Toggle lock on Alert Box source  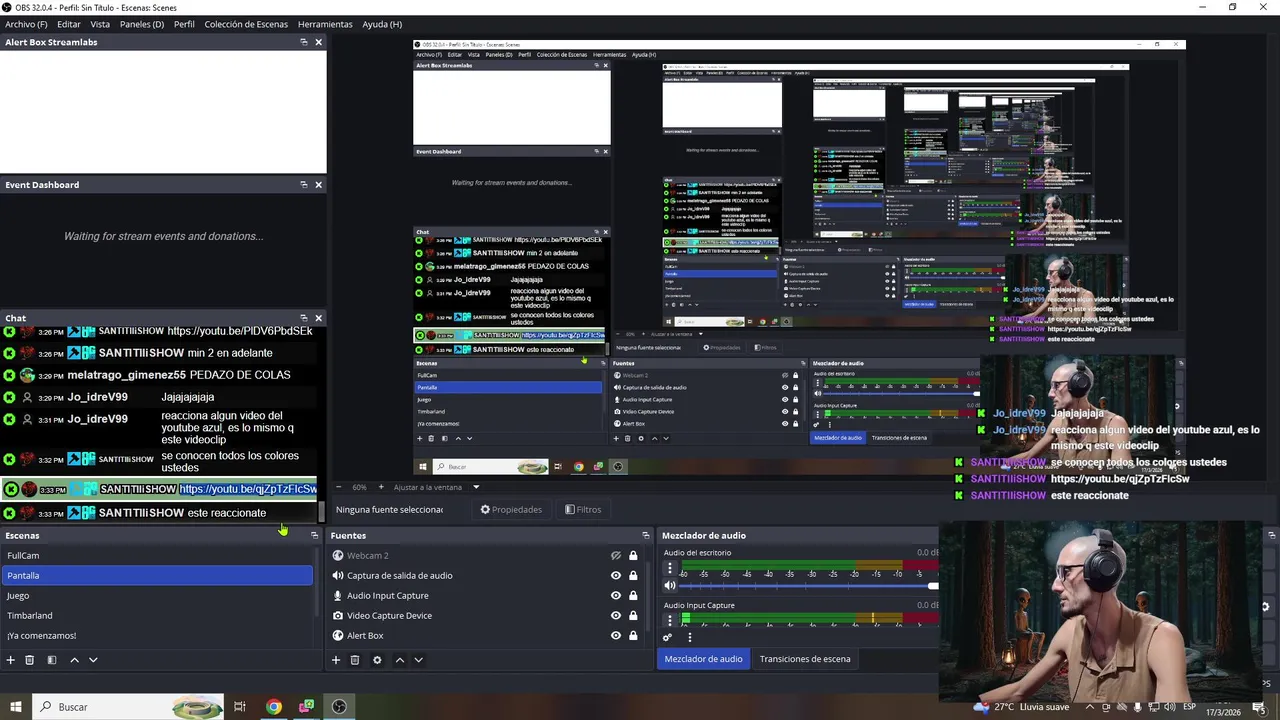tap(633, 636)
